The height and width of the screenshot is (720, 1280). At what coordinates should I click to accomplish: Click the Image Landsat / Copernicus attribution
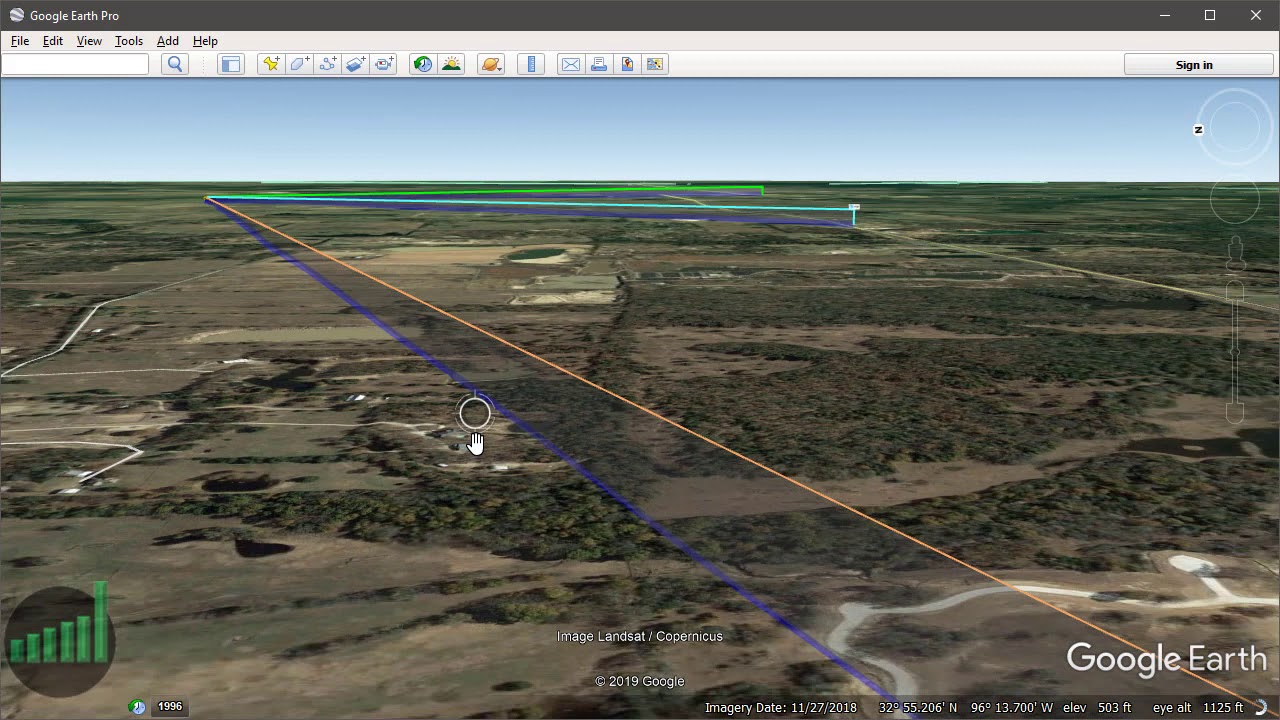[640, 636]
